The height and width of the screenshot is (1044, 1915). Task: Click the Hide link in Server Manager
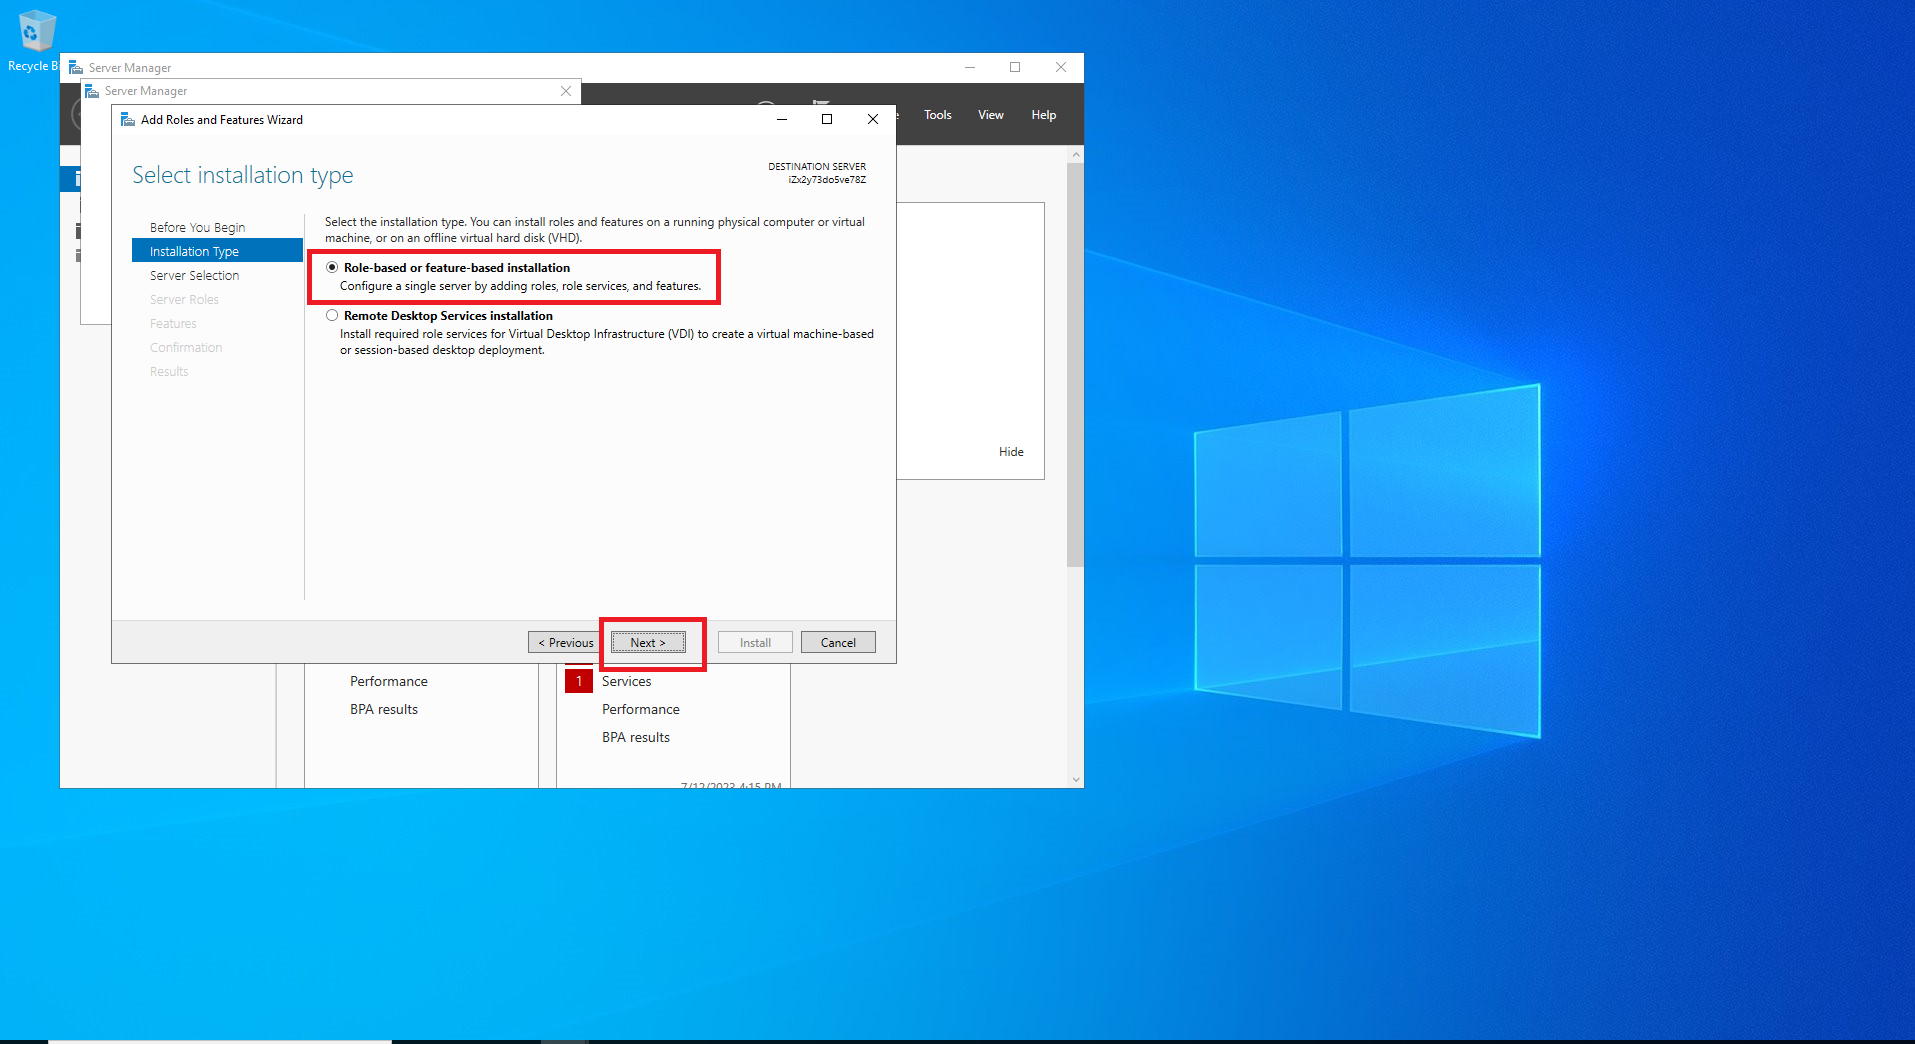tap(1011, 452)
